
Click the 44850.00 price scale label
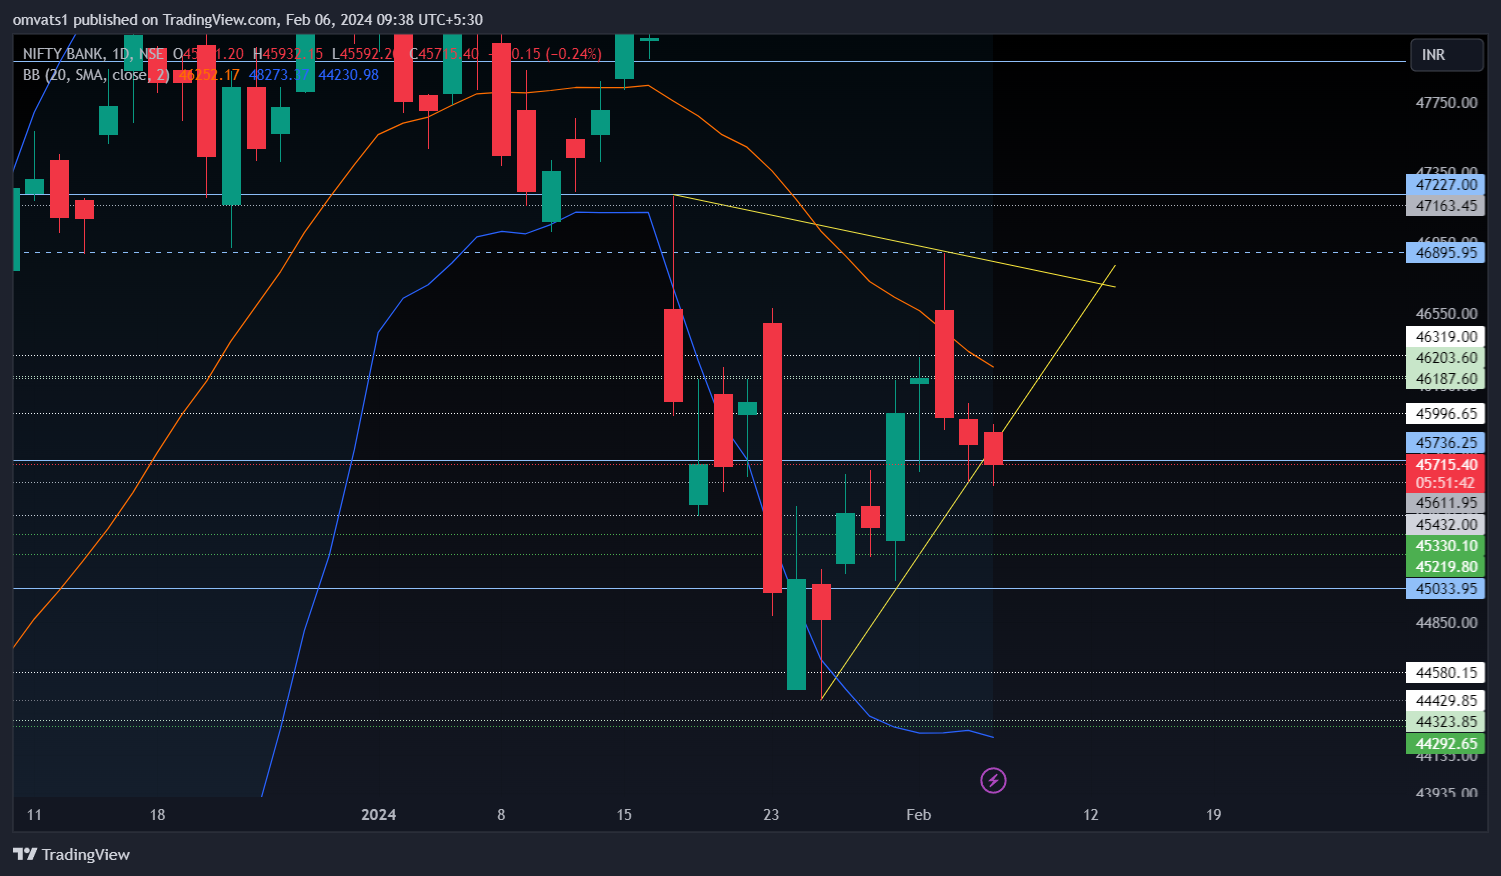click(x=1446, y=623)
